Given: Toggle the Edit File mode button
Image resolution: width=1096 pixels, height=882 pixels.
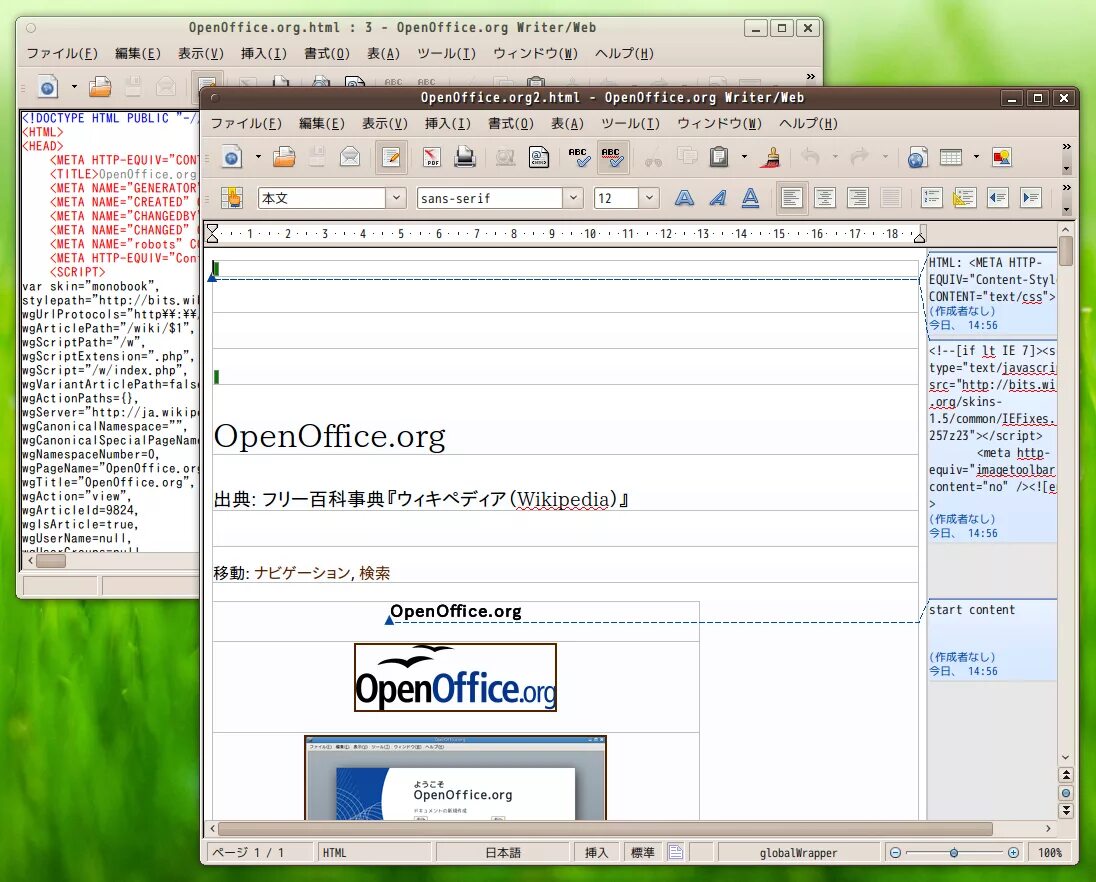Looking at the screenshot, I should [x=391, y=157].
